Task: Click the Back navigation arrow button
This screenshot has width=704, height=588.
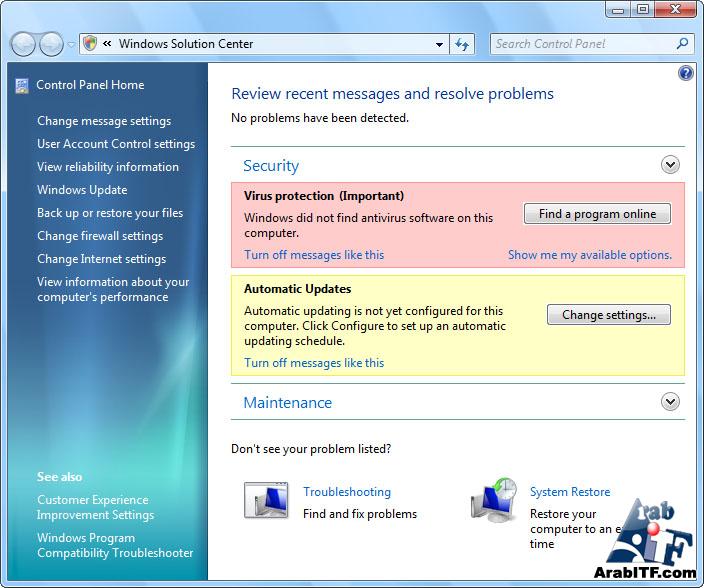Action: 23,44
